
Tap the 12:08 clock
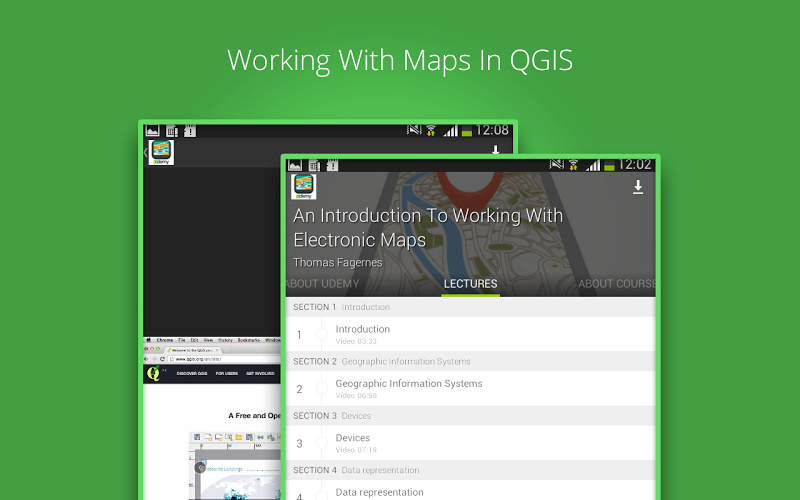pos(492,130)
